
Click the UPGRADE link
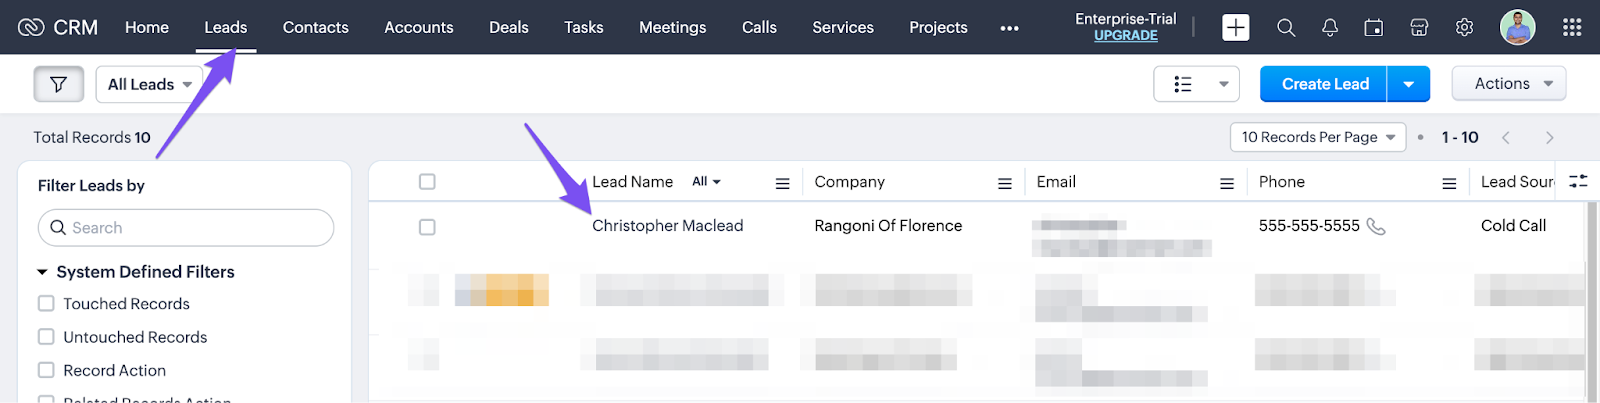click(1125, 36)
